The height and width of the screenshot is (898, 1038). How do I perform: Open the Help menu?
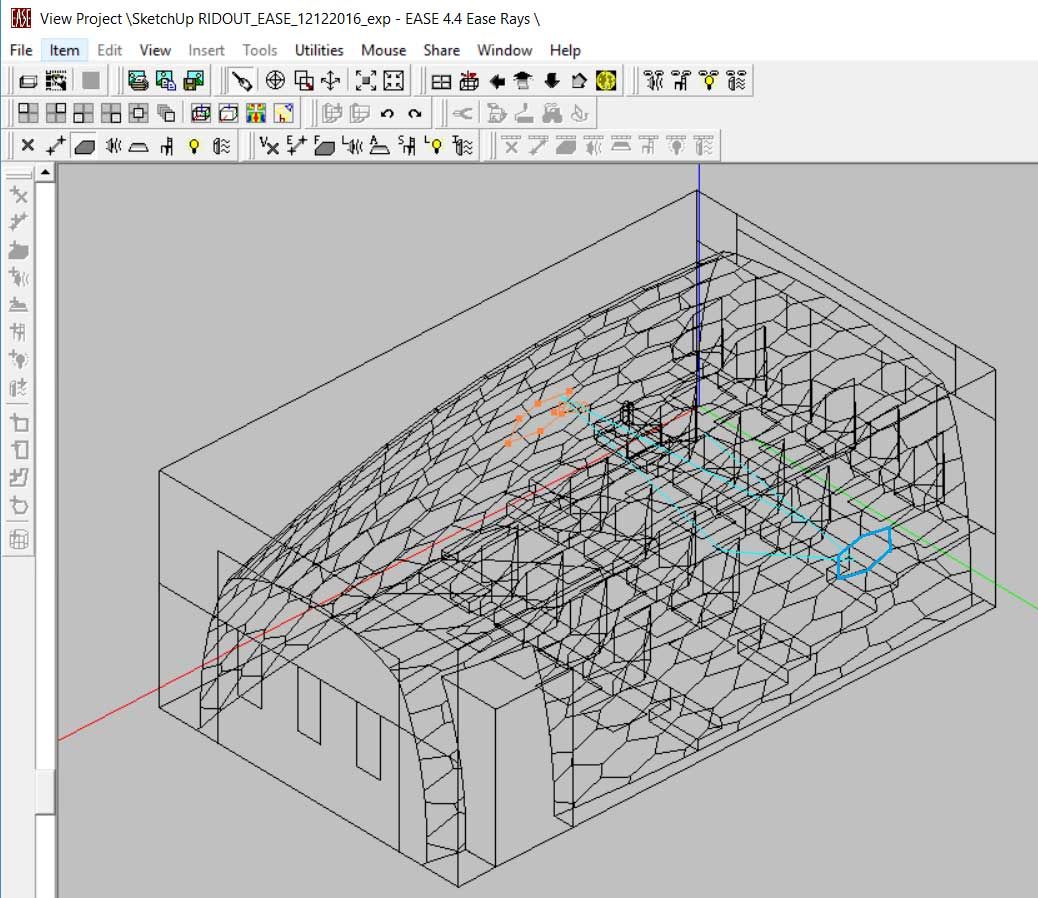click(x=565, y=50)
